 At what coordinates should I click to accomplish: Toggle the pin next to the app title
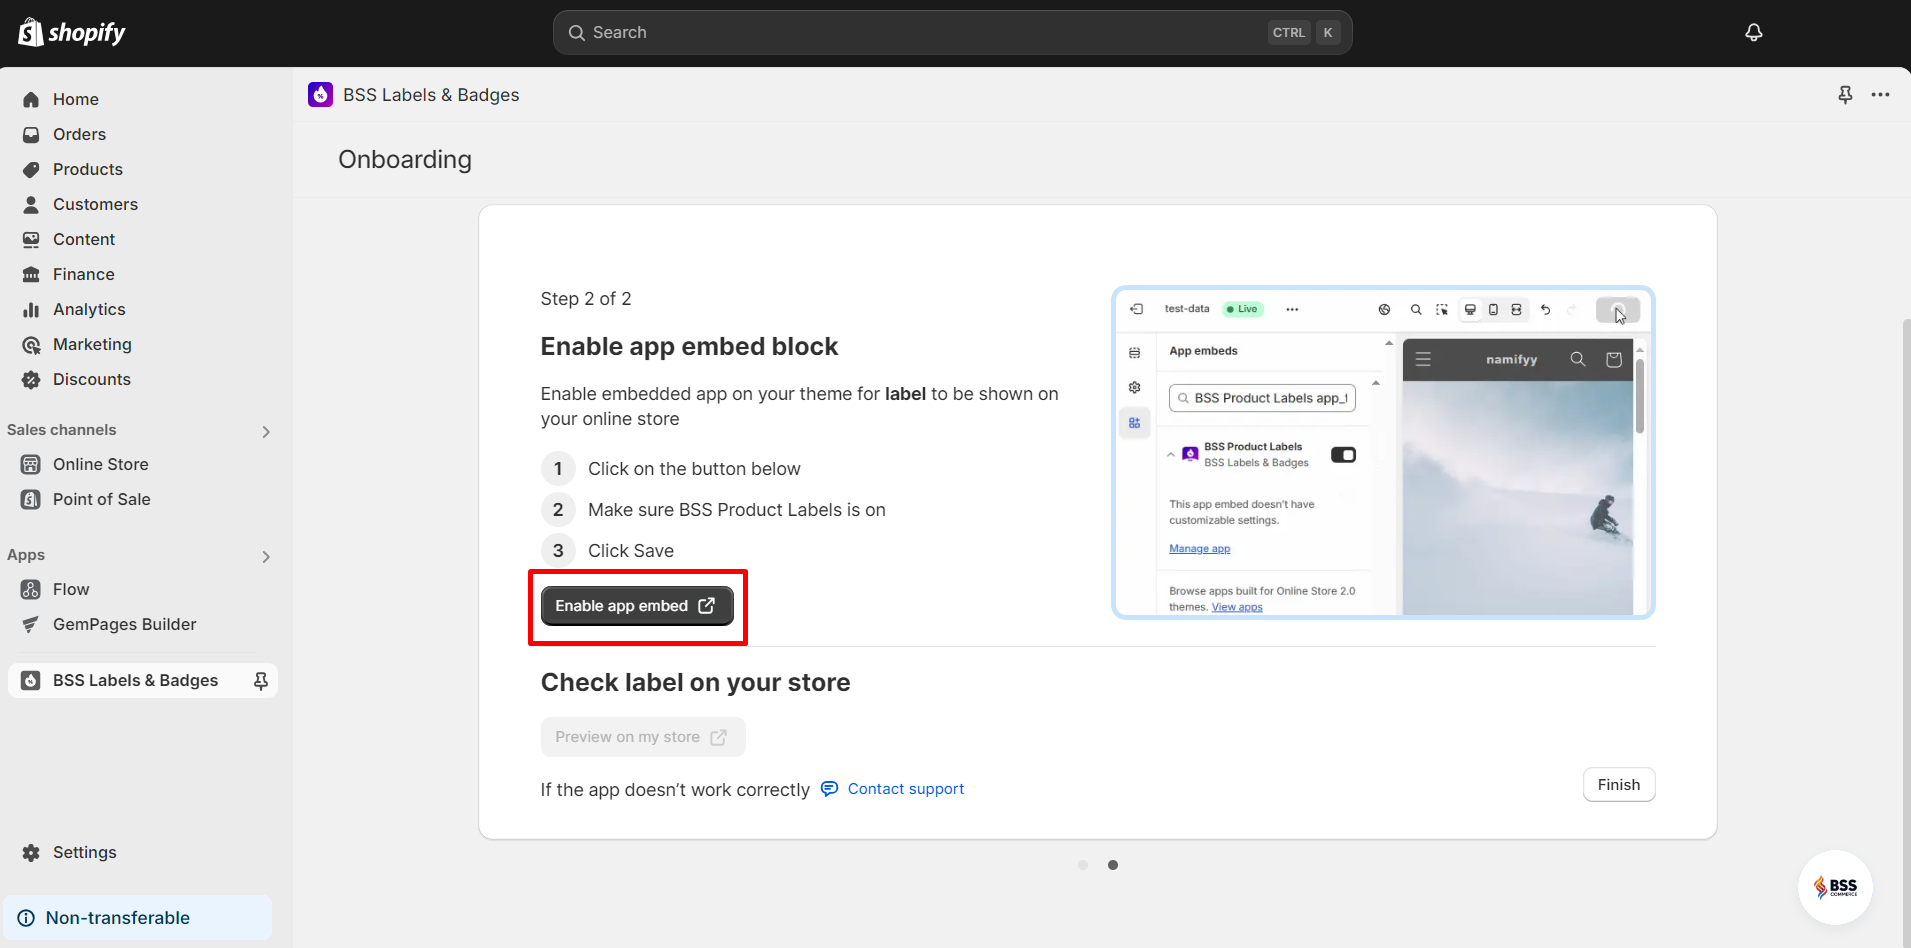(x=1844, y=94)
